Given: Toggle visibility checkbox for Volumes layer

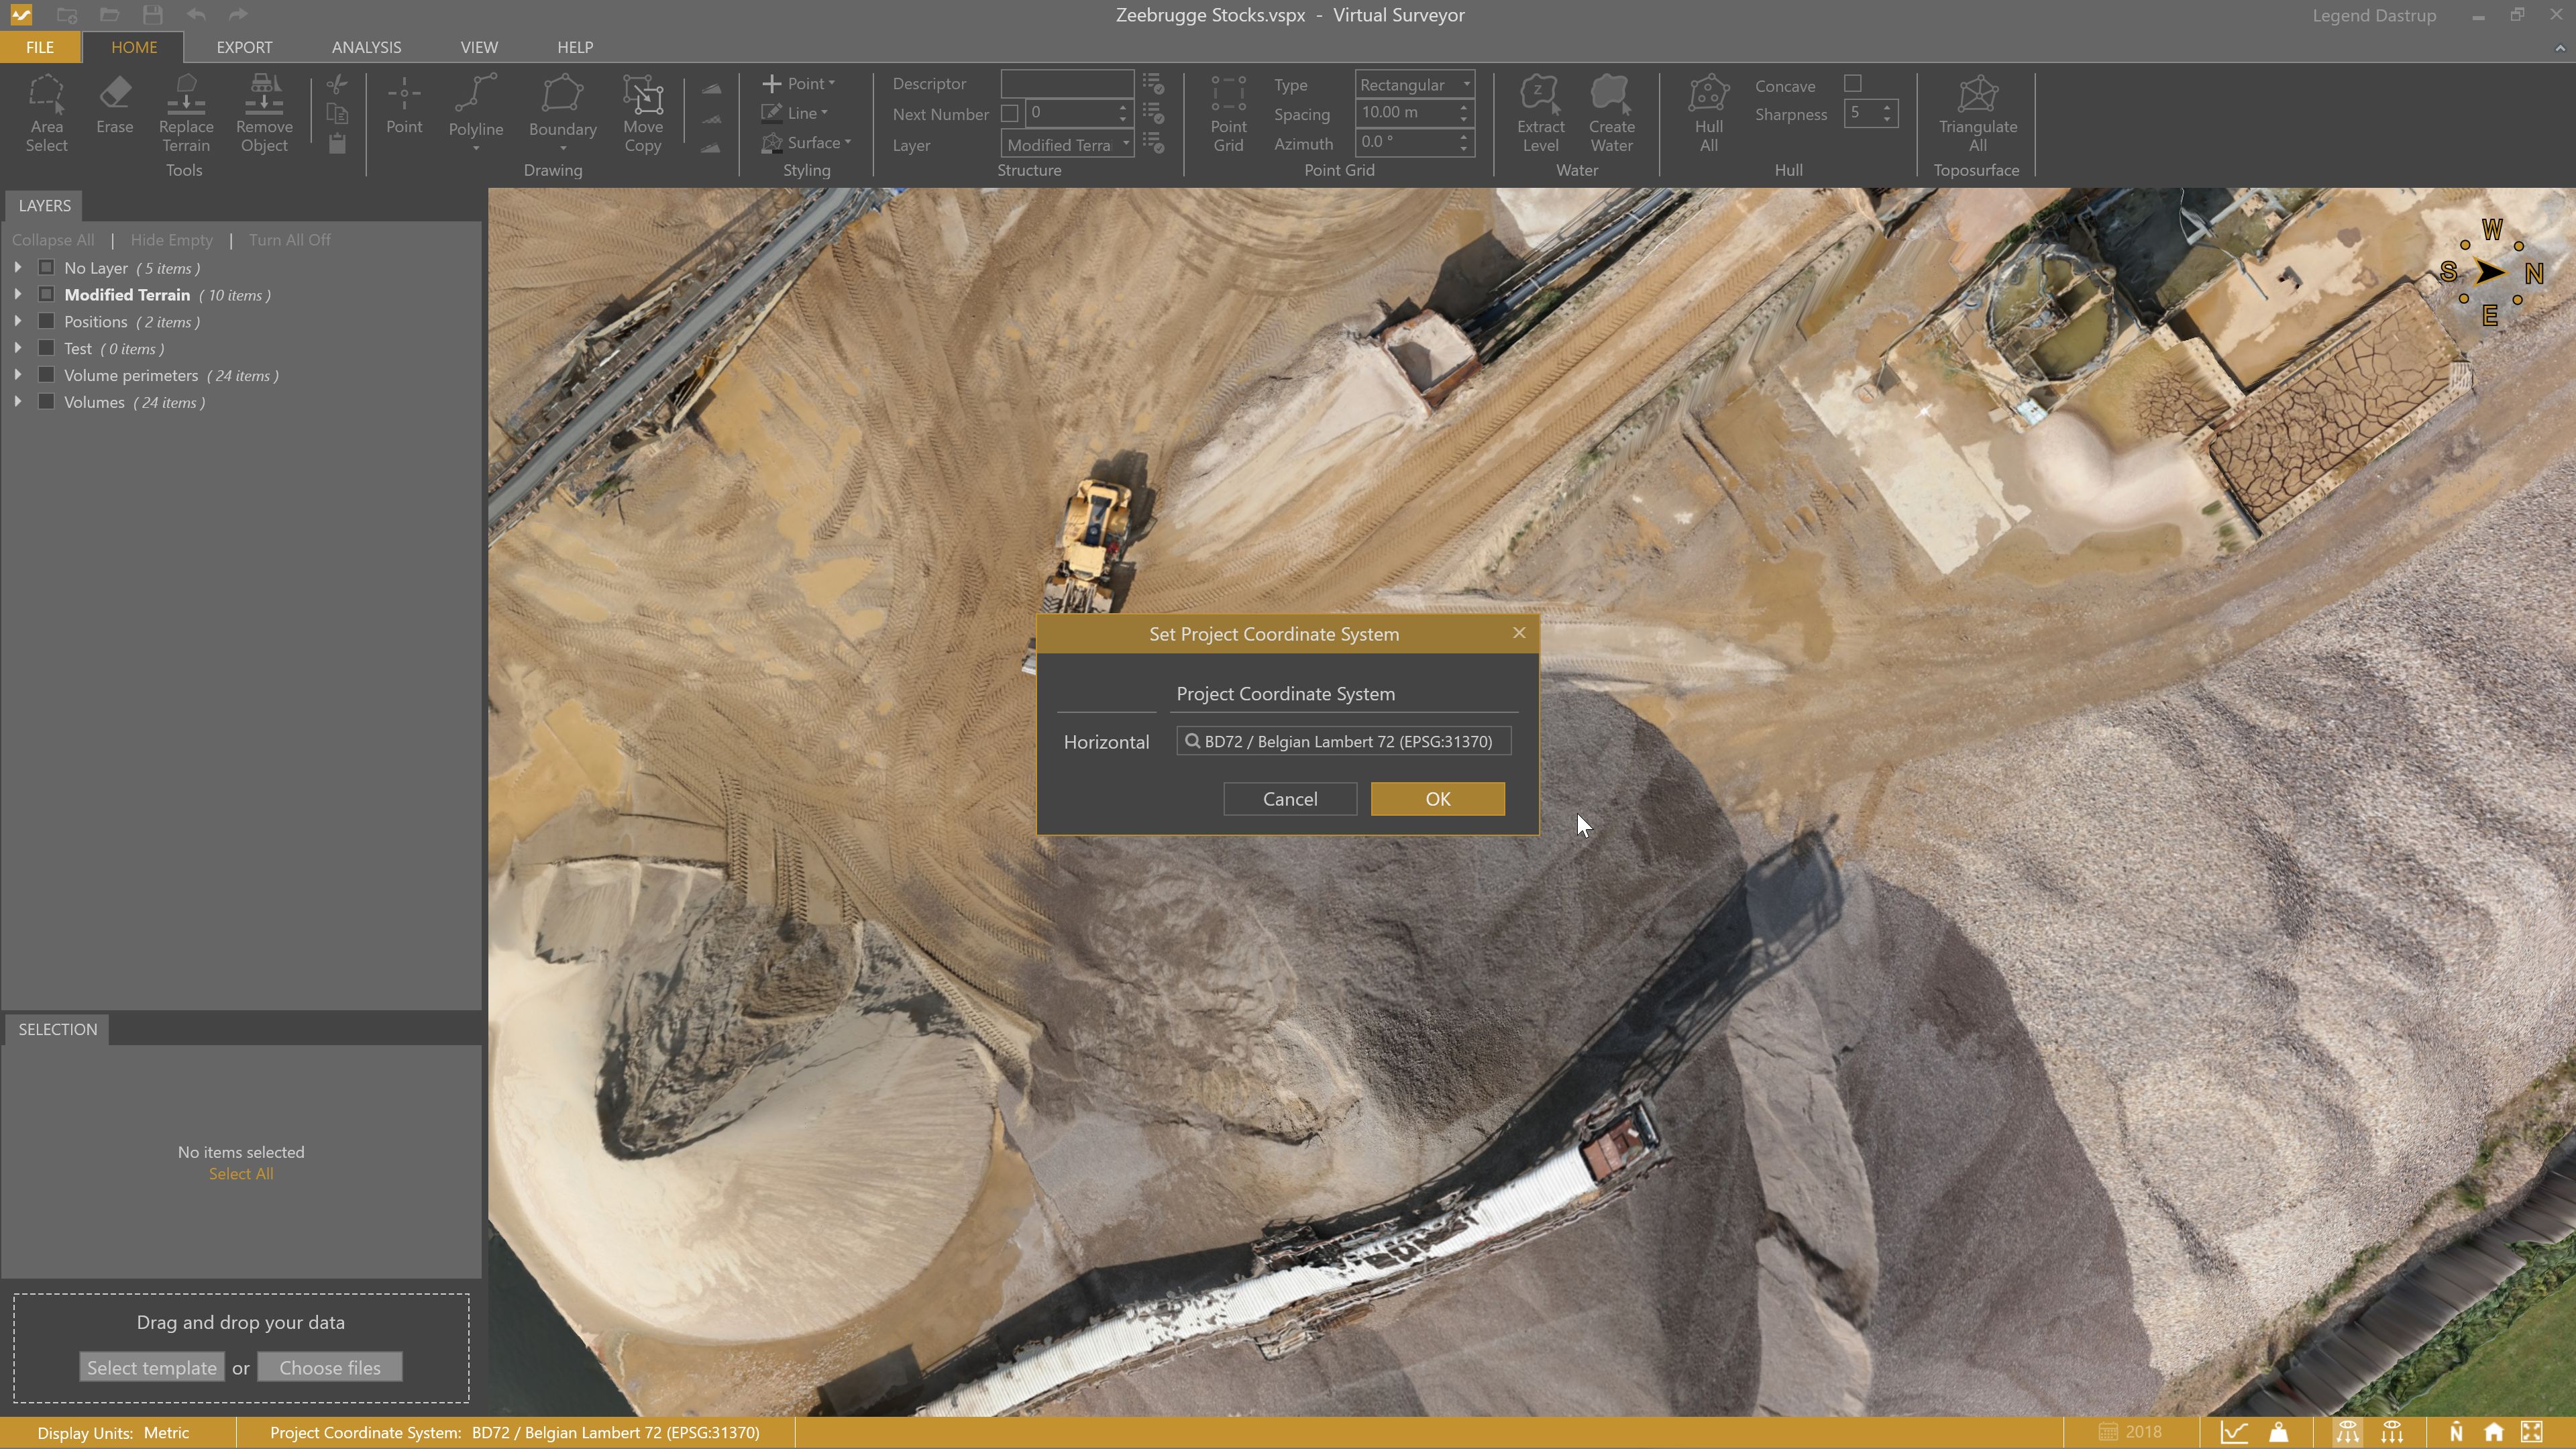Looking at the screenshot, I should (x=46, y=402).
